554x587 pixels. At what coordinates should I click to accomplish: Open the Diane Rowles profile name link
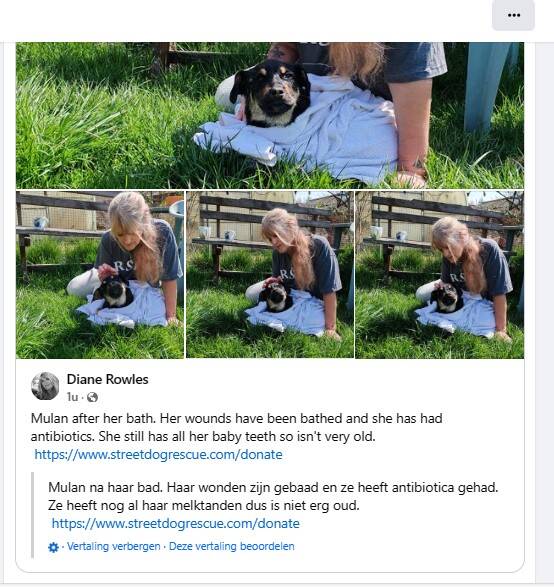click(107, 379)
